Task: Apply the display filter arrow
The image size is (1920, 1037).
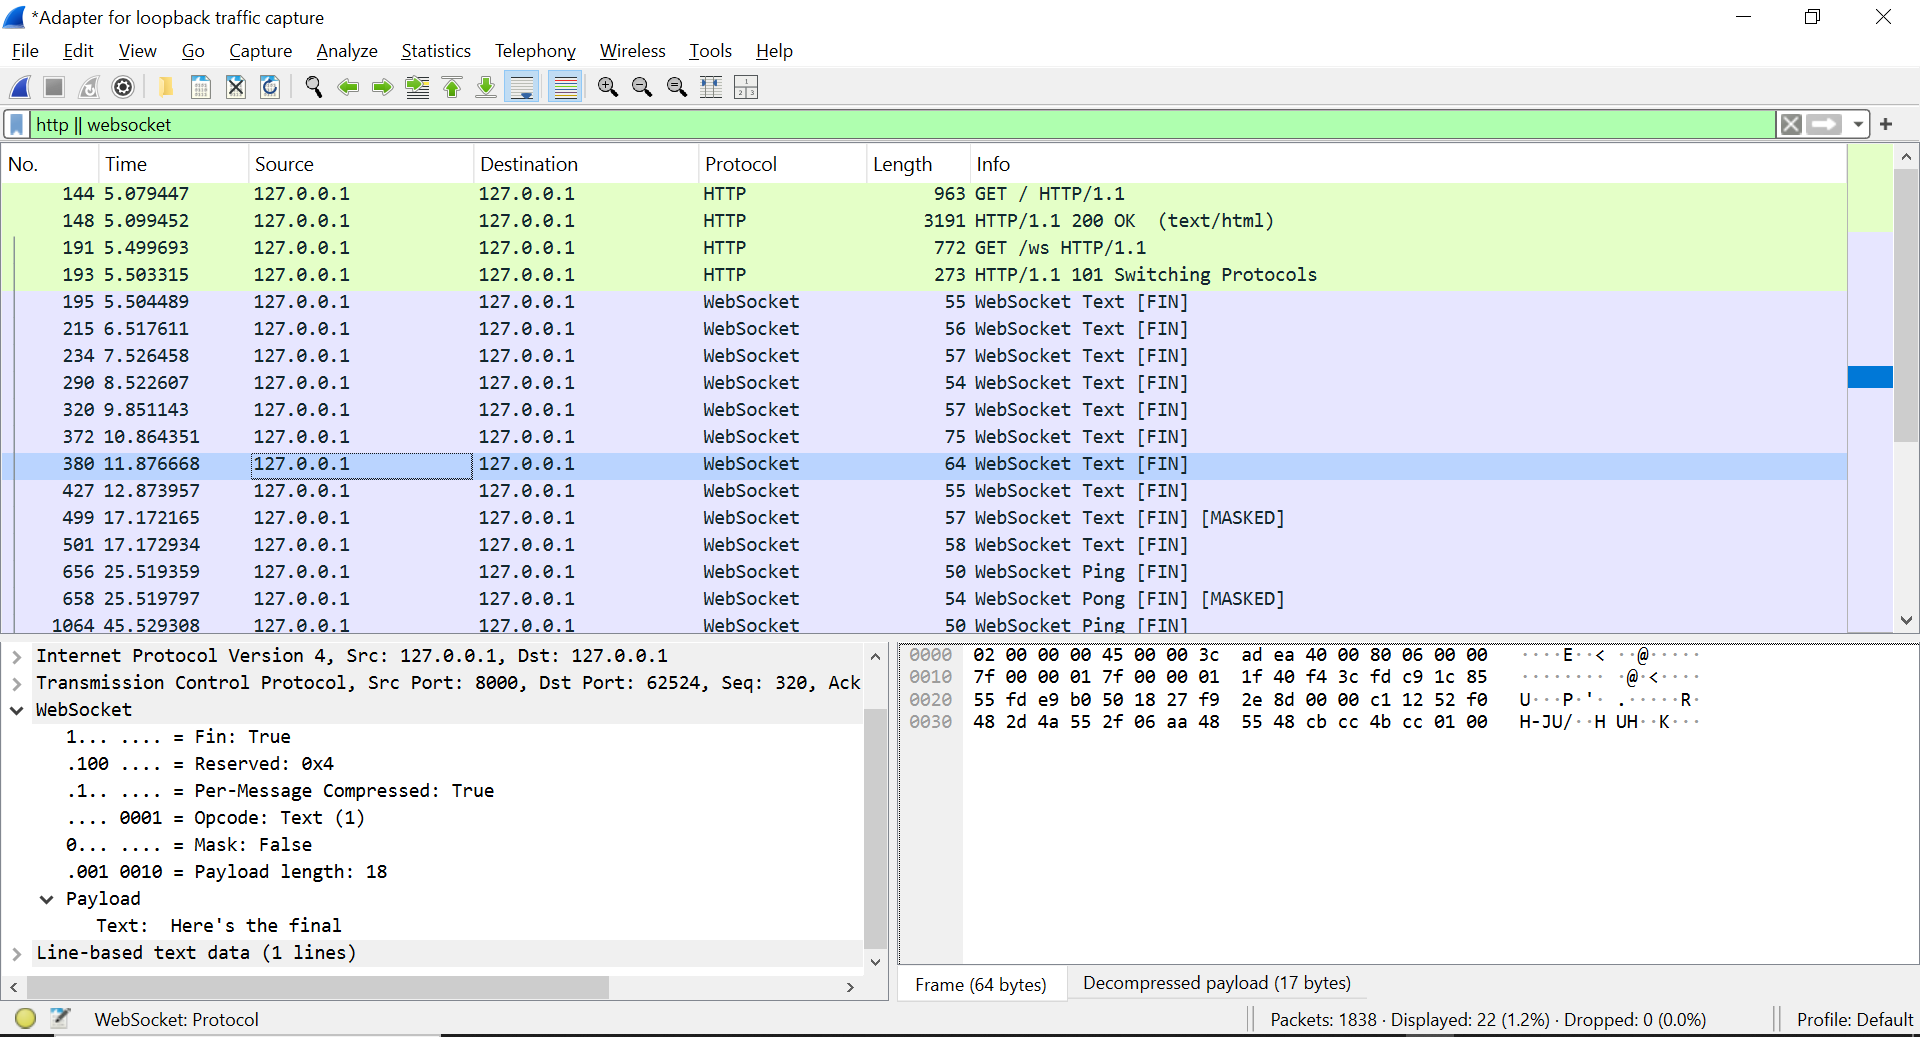Action: tap(1824, 125)
